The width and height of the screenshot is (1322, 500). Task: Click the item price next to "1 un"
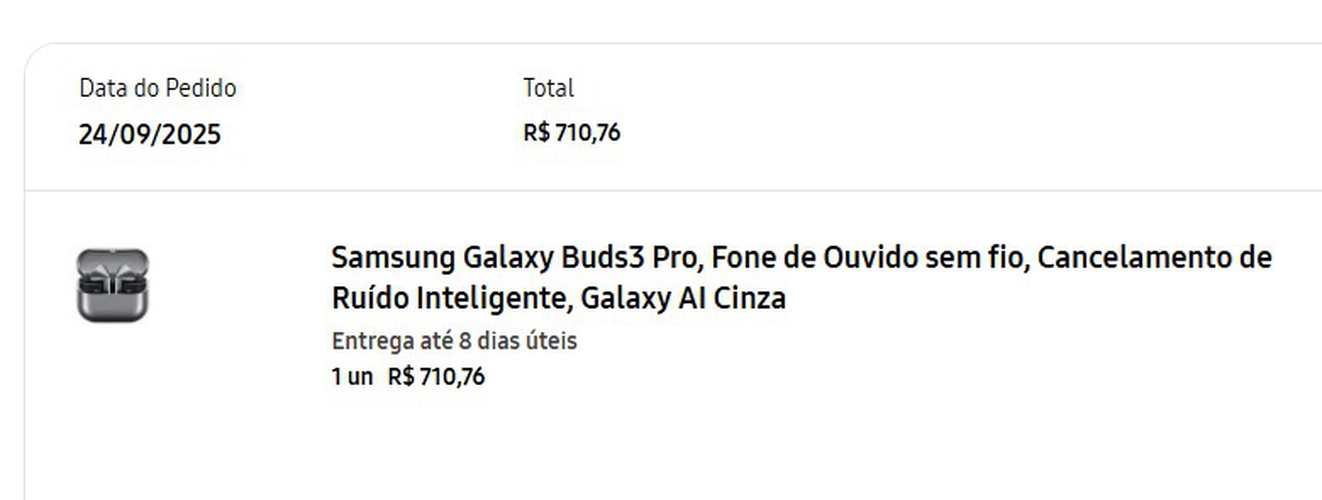(436, 377)
